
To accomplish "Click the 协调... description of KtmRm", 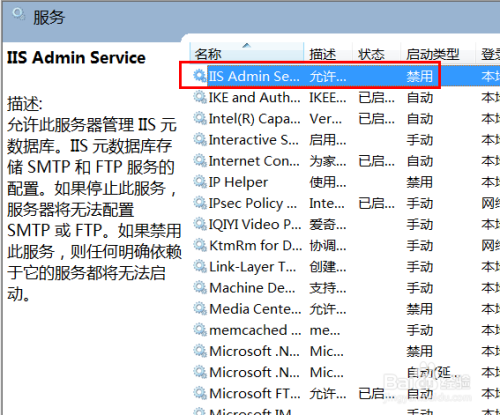I will coord(328,246).
